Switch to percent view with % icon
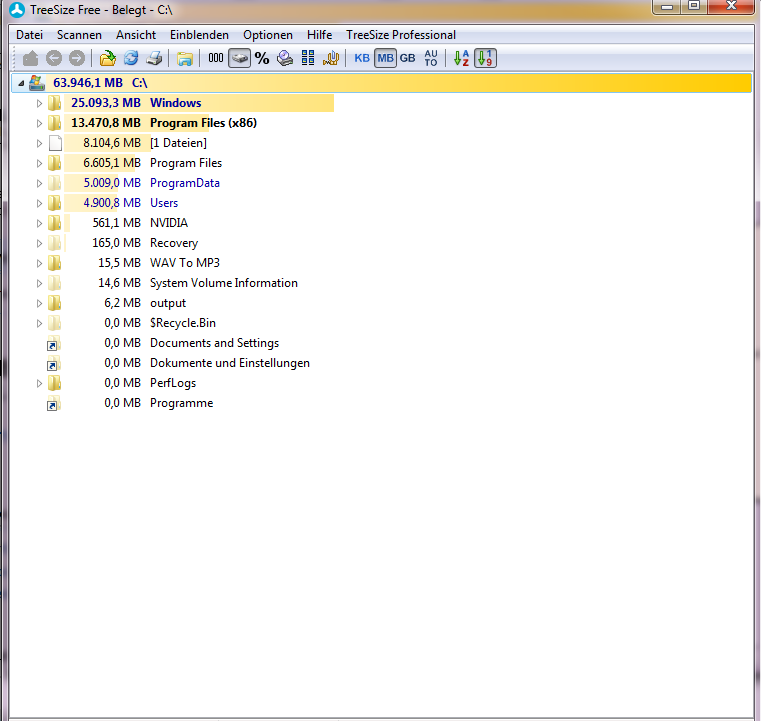 click(262, 58)
